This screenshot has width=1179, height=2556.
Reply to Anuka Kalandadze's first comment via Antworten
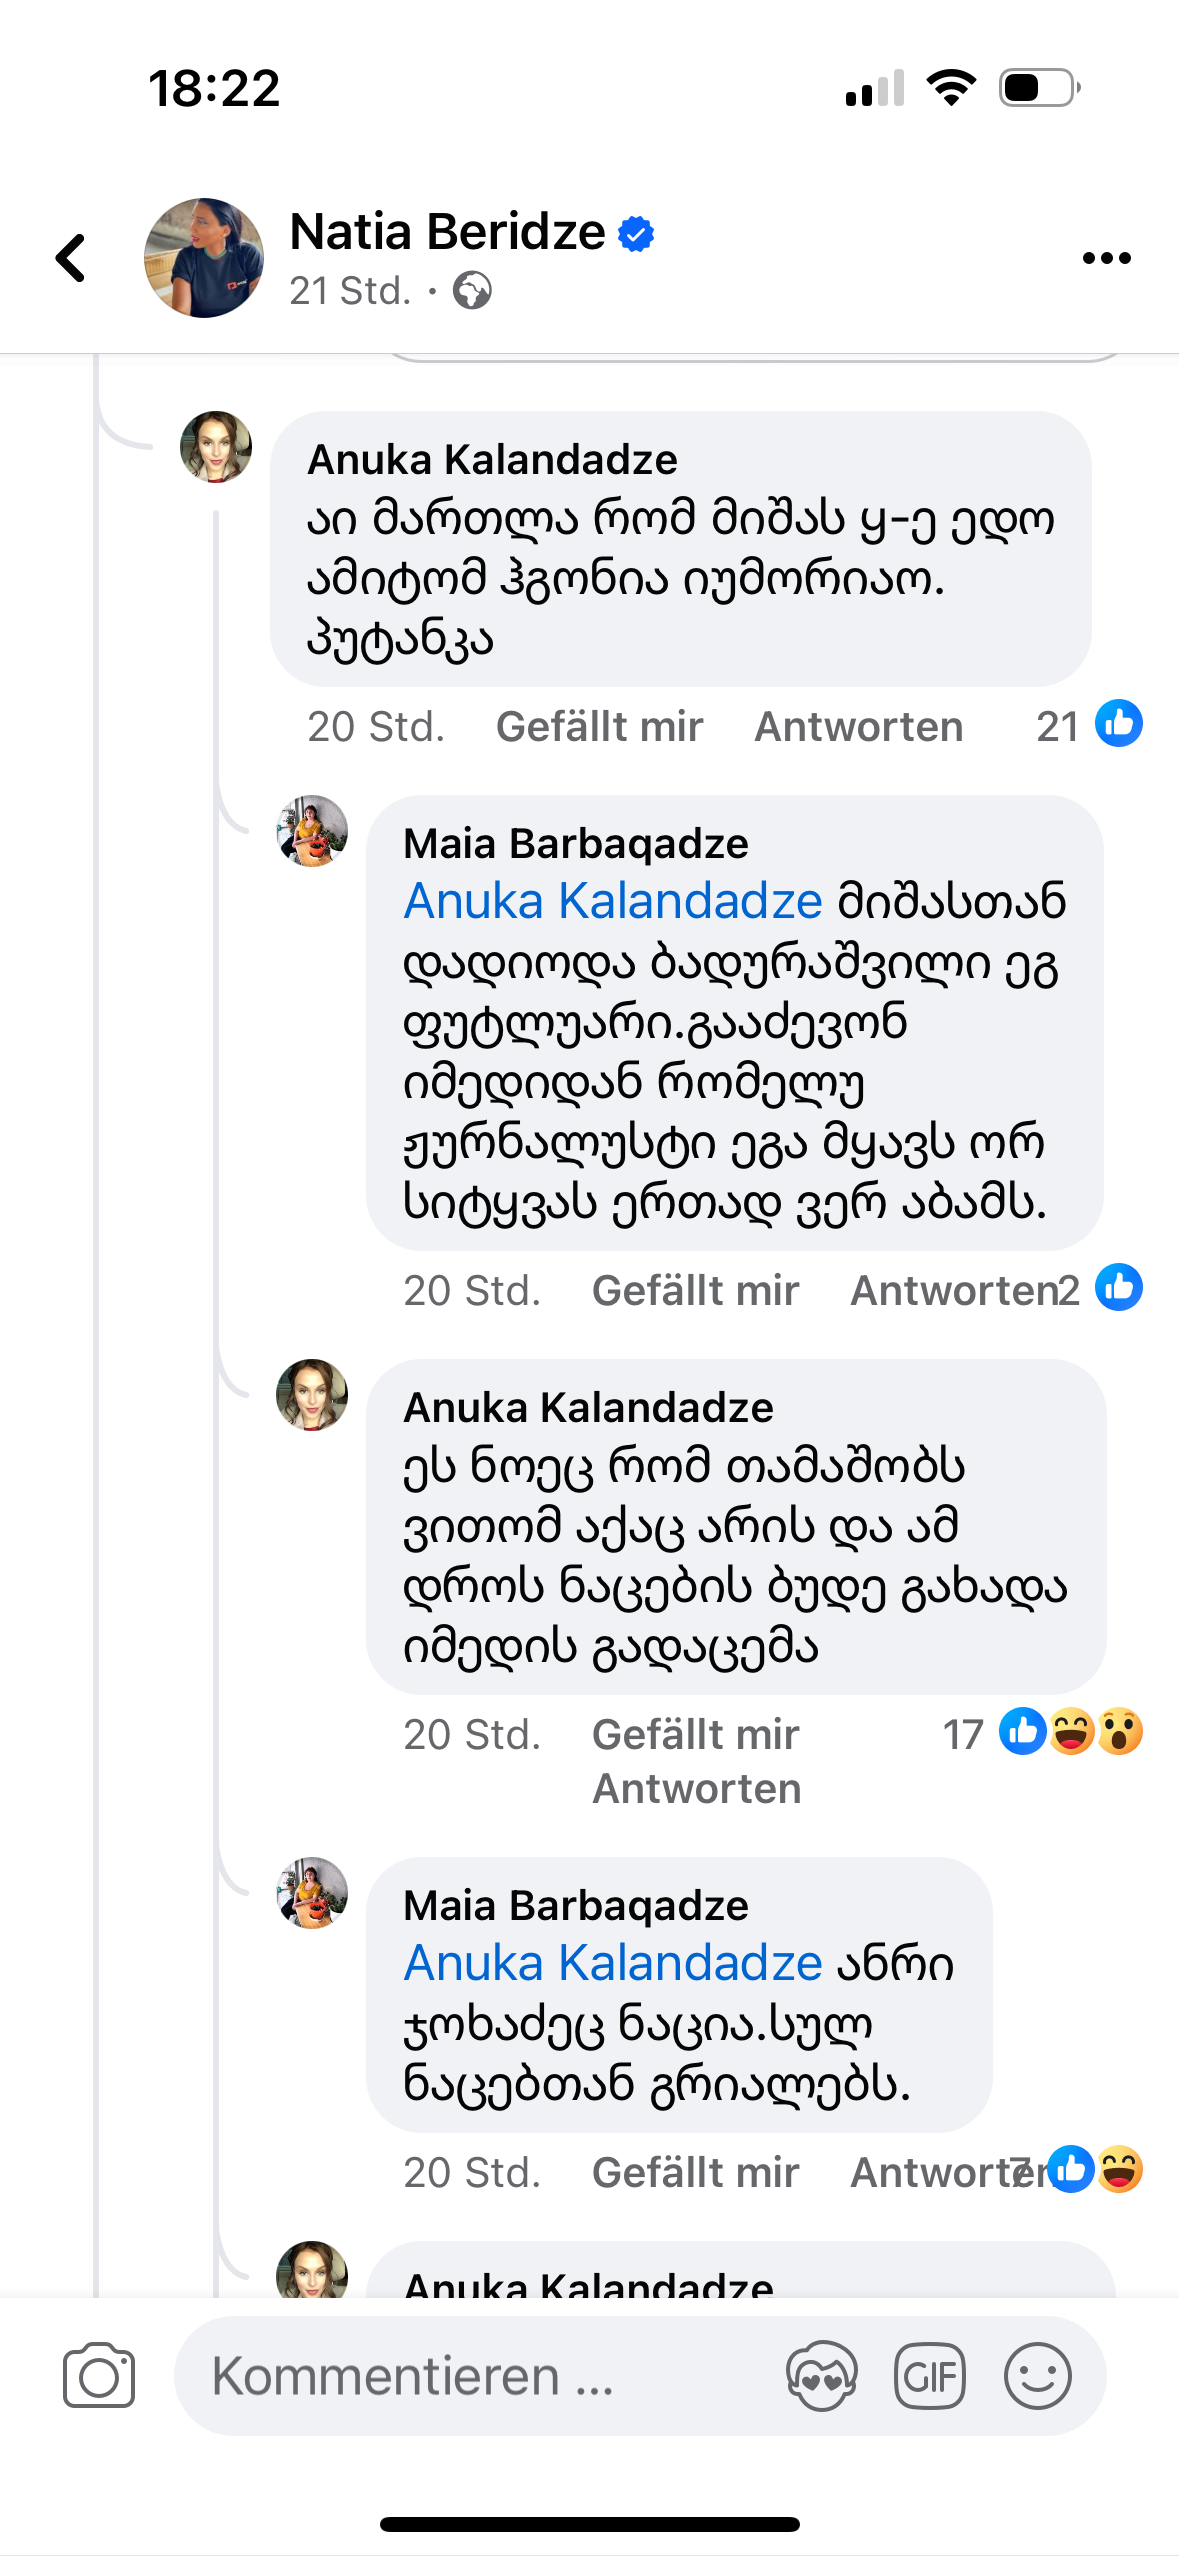tap(858, 727)
